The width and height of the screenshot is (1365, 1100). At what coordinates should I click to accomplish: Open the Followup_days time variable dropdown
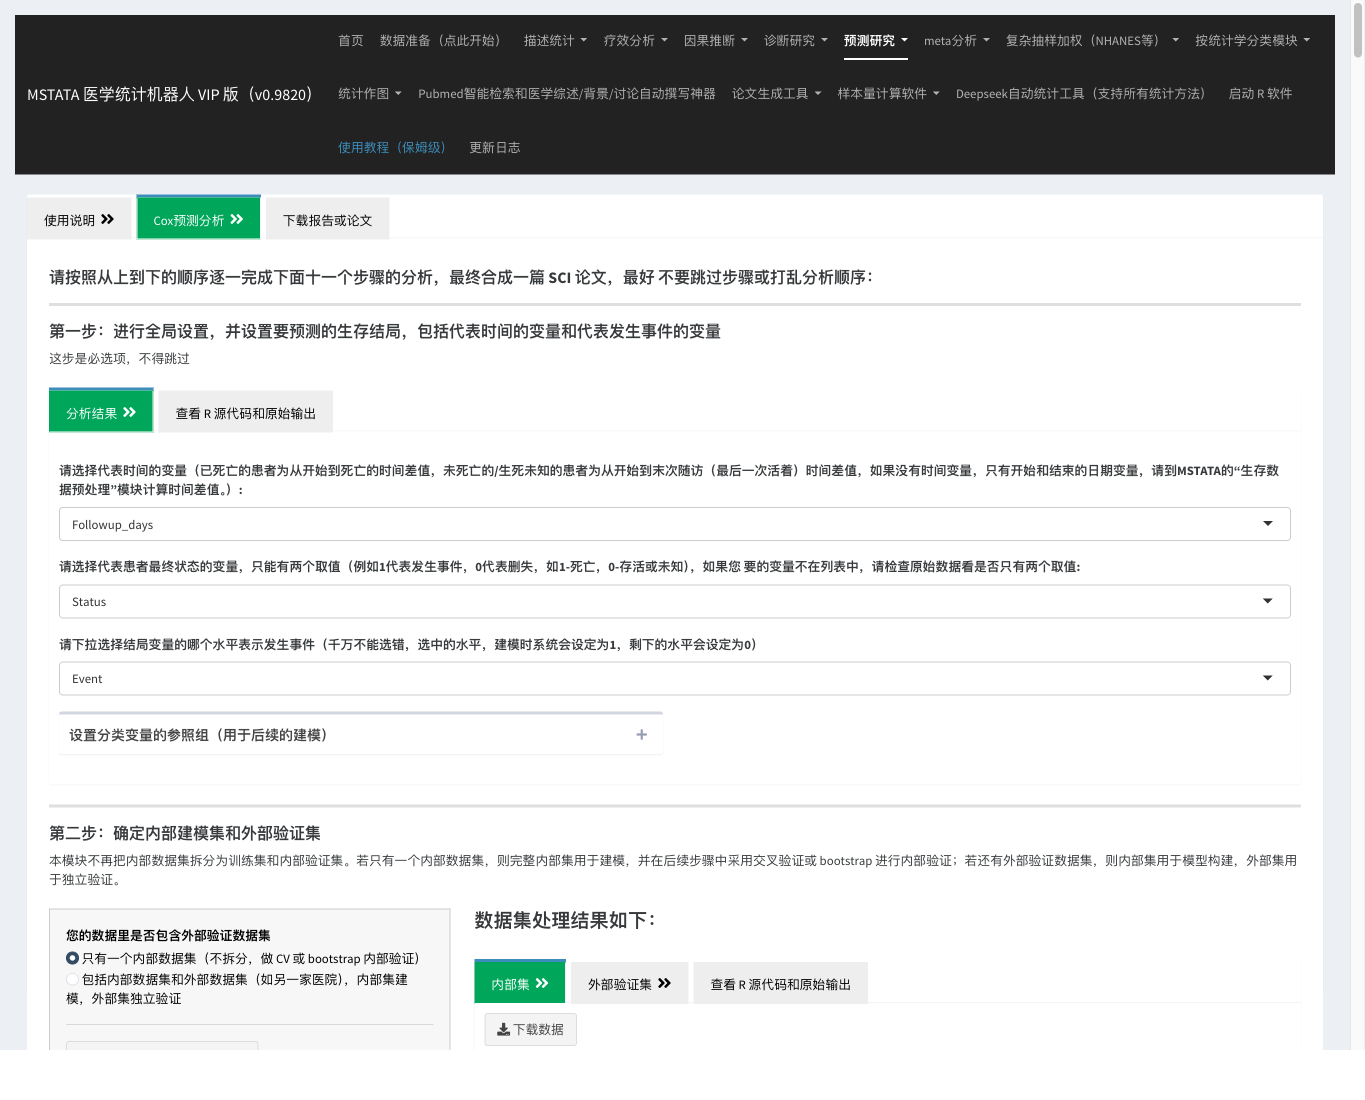(x=674, y=524)
